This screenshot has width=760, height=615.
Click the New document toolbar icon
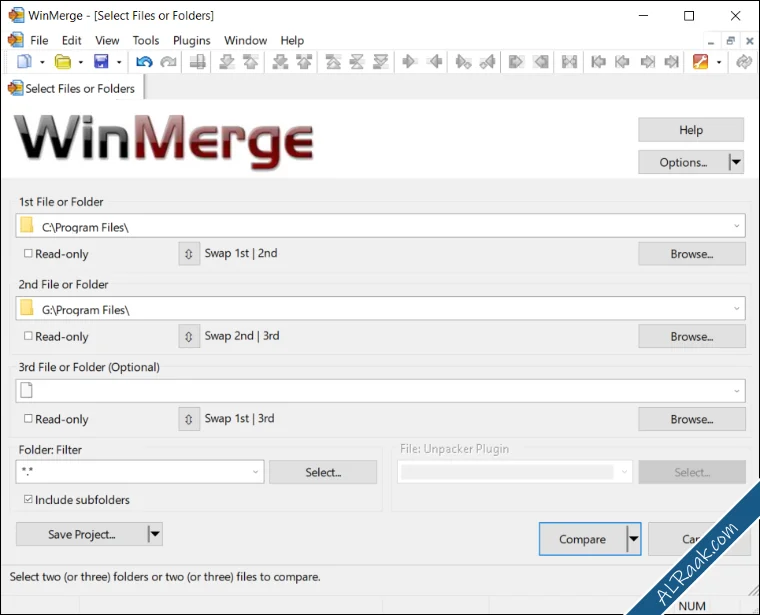coord(24,62)
